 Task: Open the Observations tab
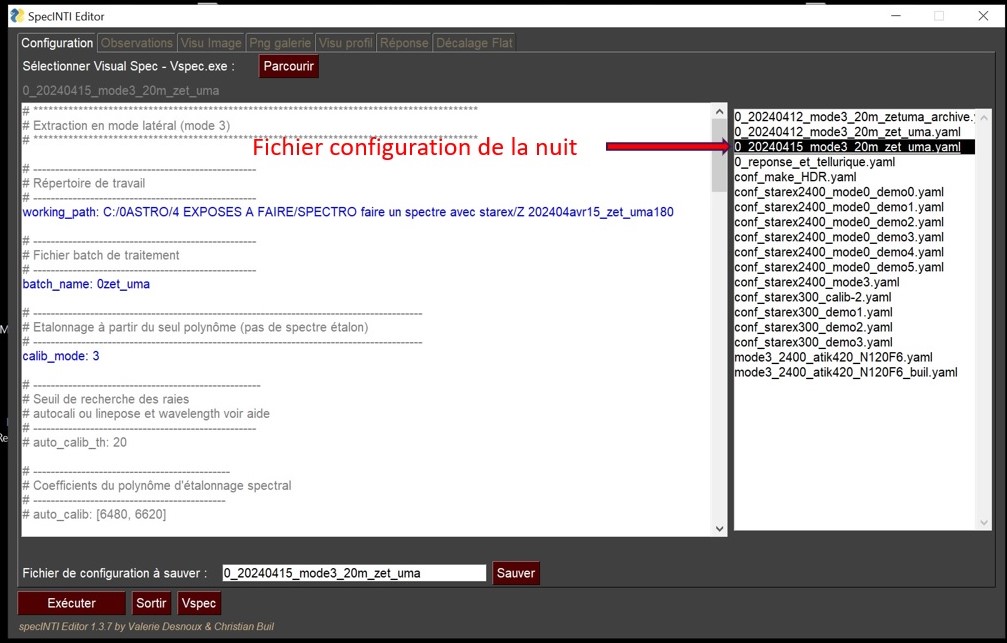coord(137,43)
